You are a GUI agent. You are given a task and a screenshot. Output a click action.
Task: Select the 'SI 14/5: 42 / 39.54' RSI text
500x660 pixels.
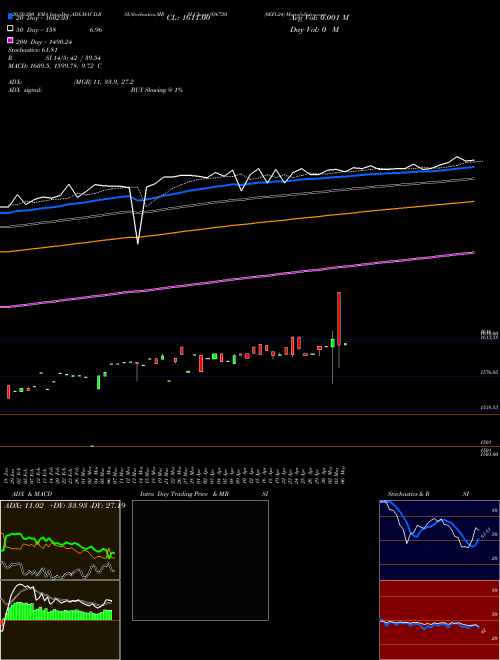coord(73,58)
